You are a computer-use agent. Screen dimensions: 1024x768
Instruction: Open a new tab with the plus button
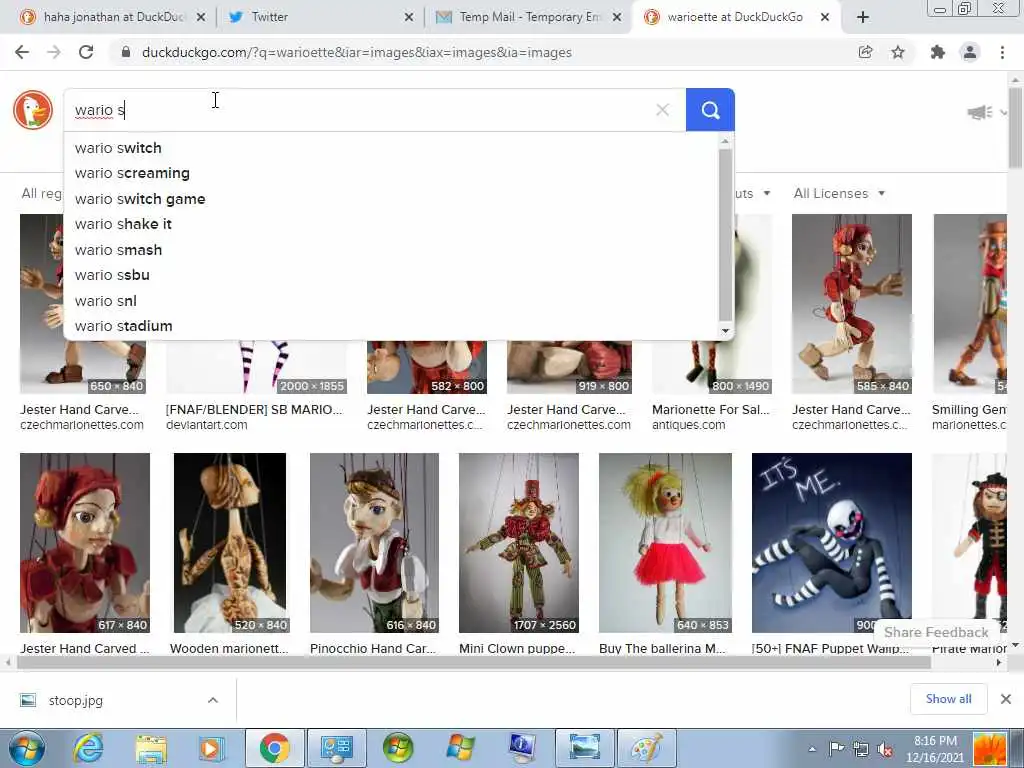(x=863, y=17)
